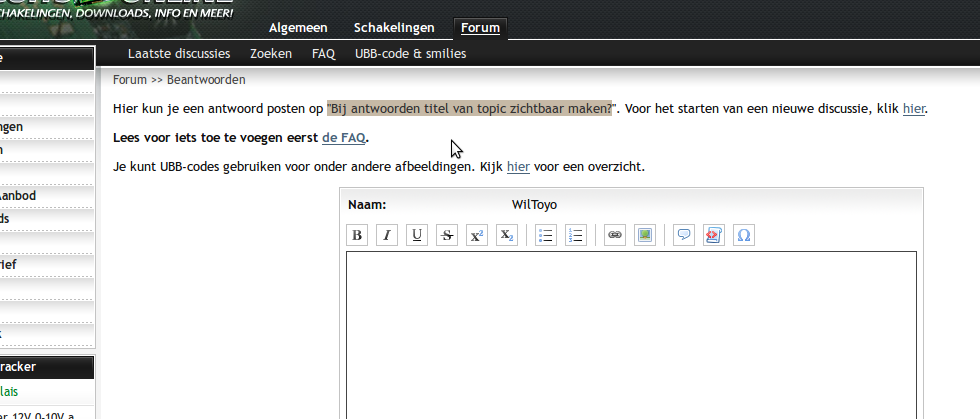Image resolution: width=980 pixels, height=419 pixels.
Task: Insert a code block icon
Action: click(x=713, y=235)
